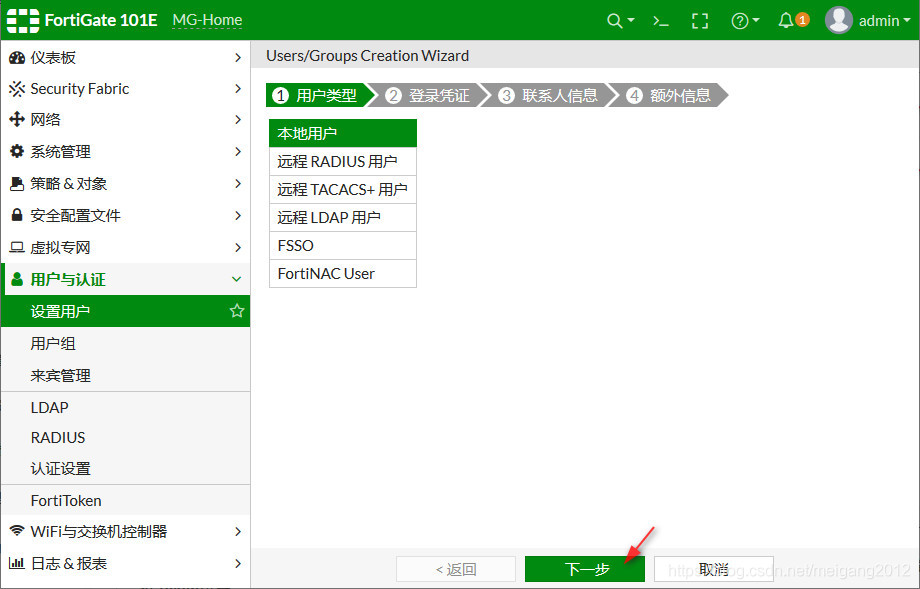Click the log & report chart icon
The width and height of the screenshot is (920, 589).
(x=17, y=563)
